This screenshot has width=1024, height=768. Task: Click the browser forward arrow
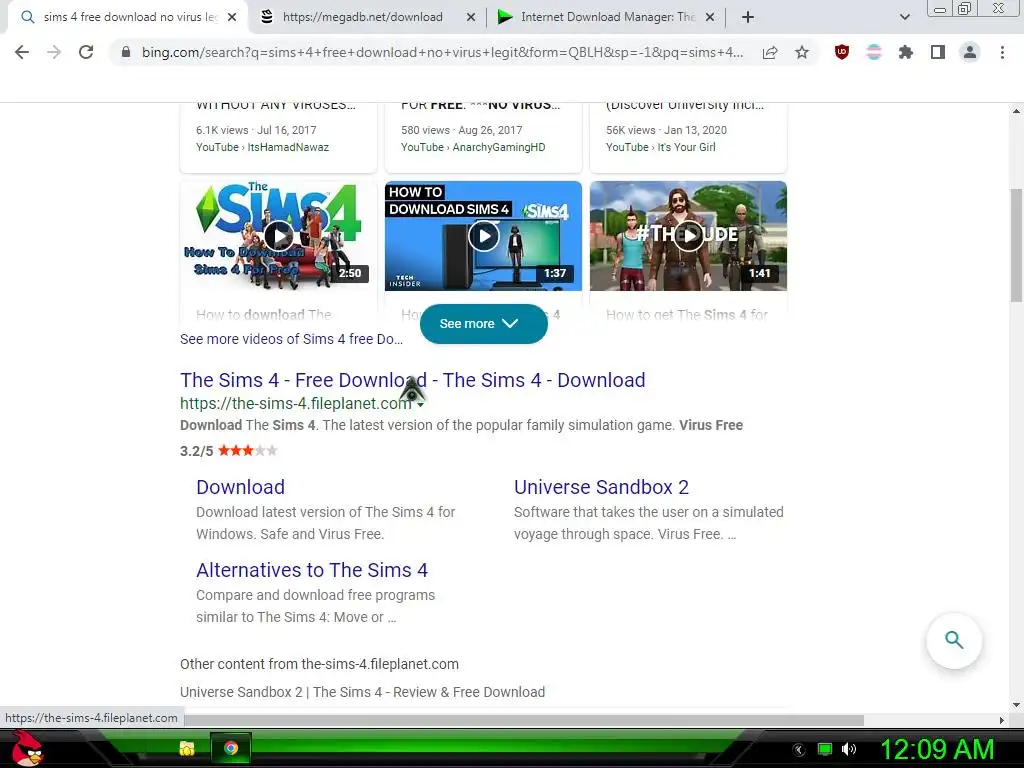54,52
